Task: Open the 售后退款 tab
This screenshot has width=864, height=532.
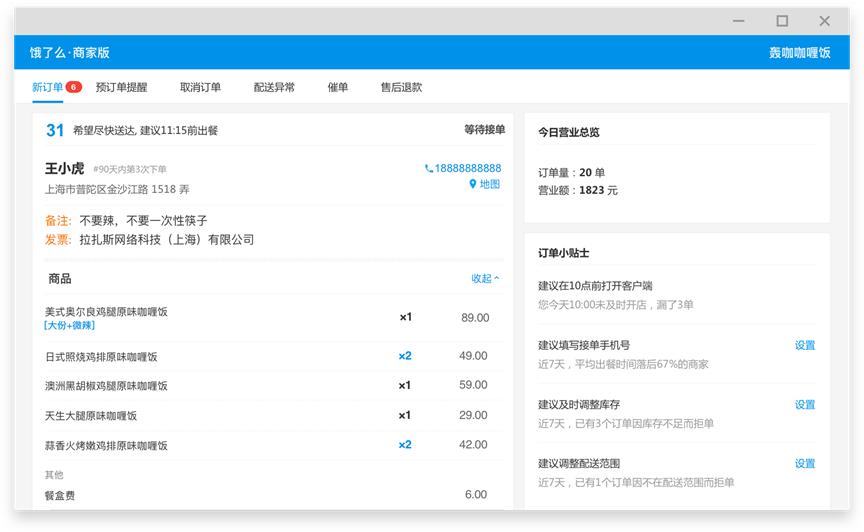Action: [x=401, y=87]
